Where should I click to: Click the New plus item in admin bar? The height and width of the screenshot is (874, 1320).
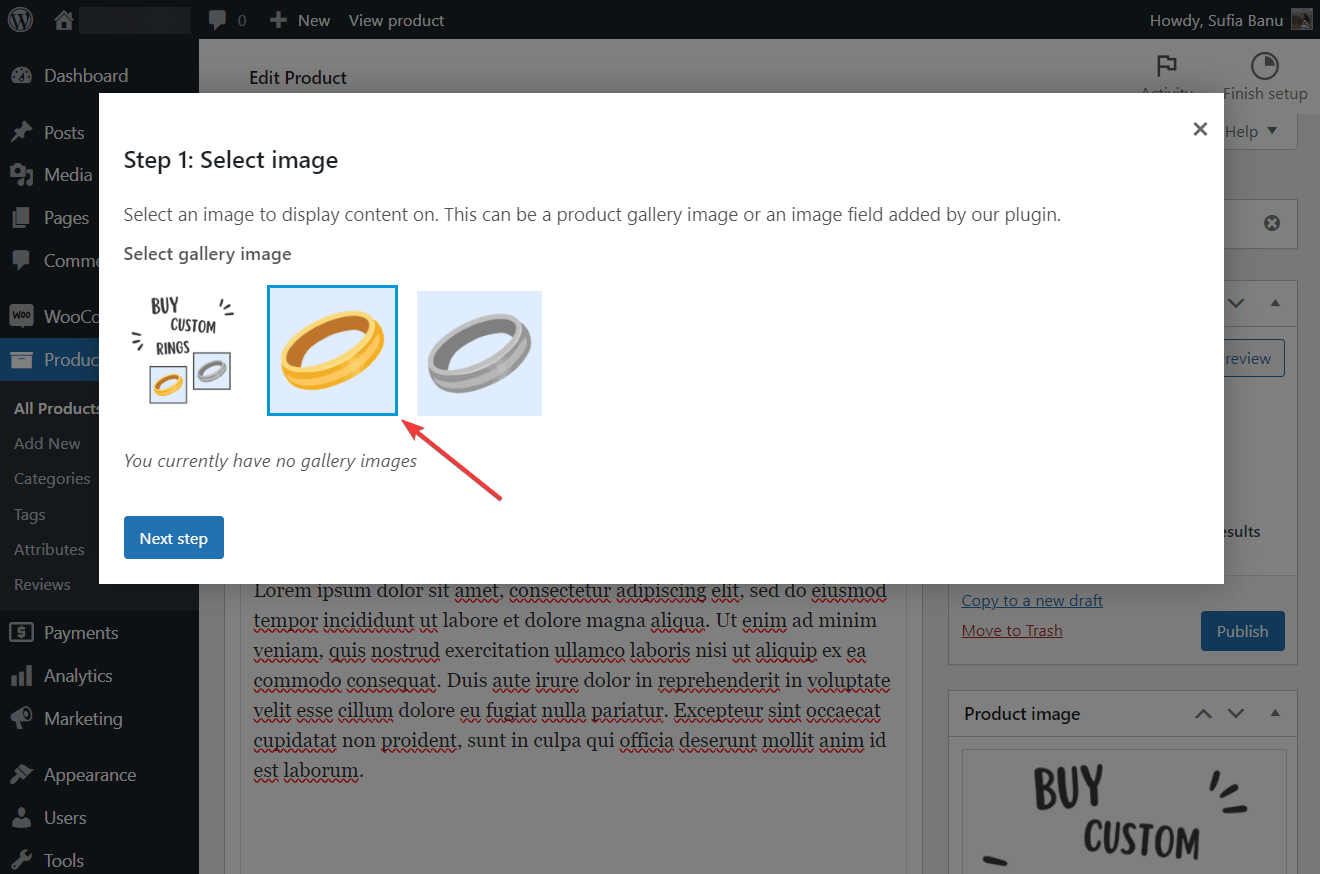(300, 20)
